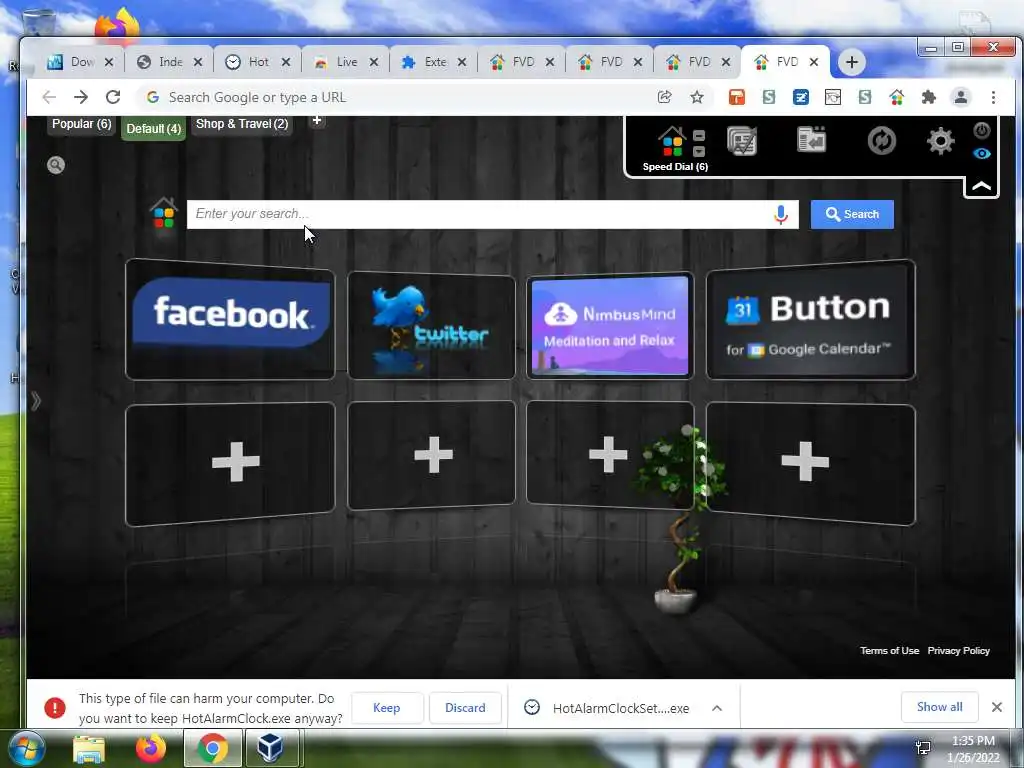Open the Button for Google Calendar dial
Image resolution: width=1024 pixels, height=768 pixels.
(x=810, y=320)
